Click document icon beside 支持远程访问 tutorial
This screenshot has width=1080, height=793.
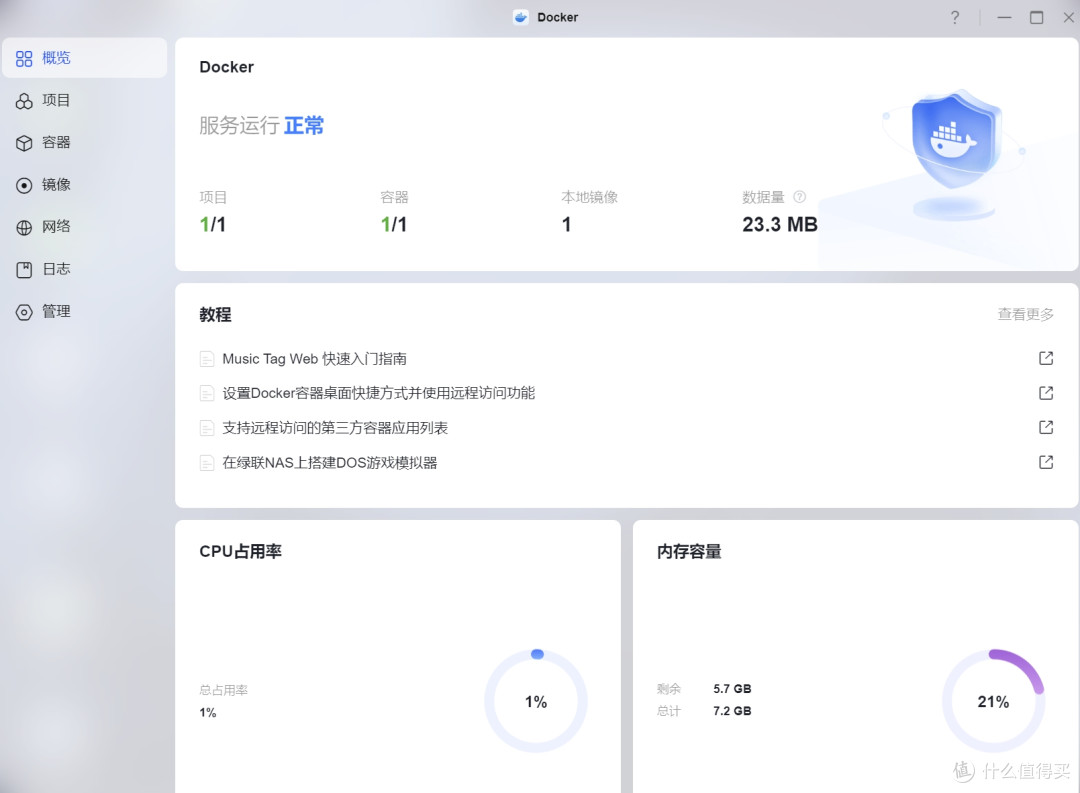tap(207, 428)
